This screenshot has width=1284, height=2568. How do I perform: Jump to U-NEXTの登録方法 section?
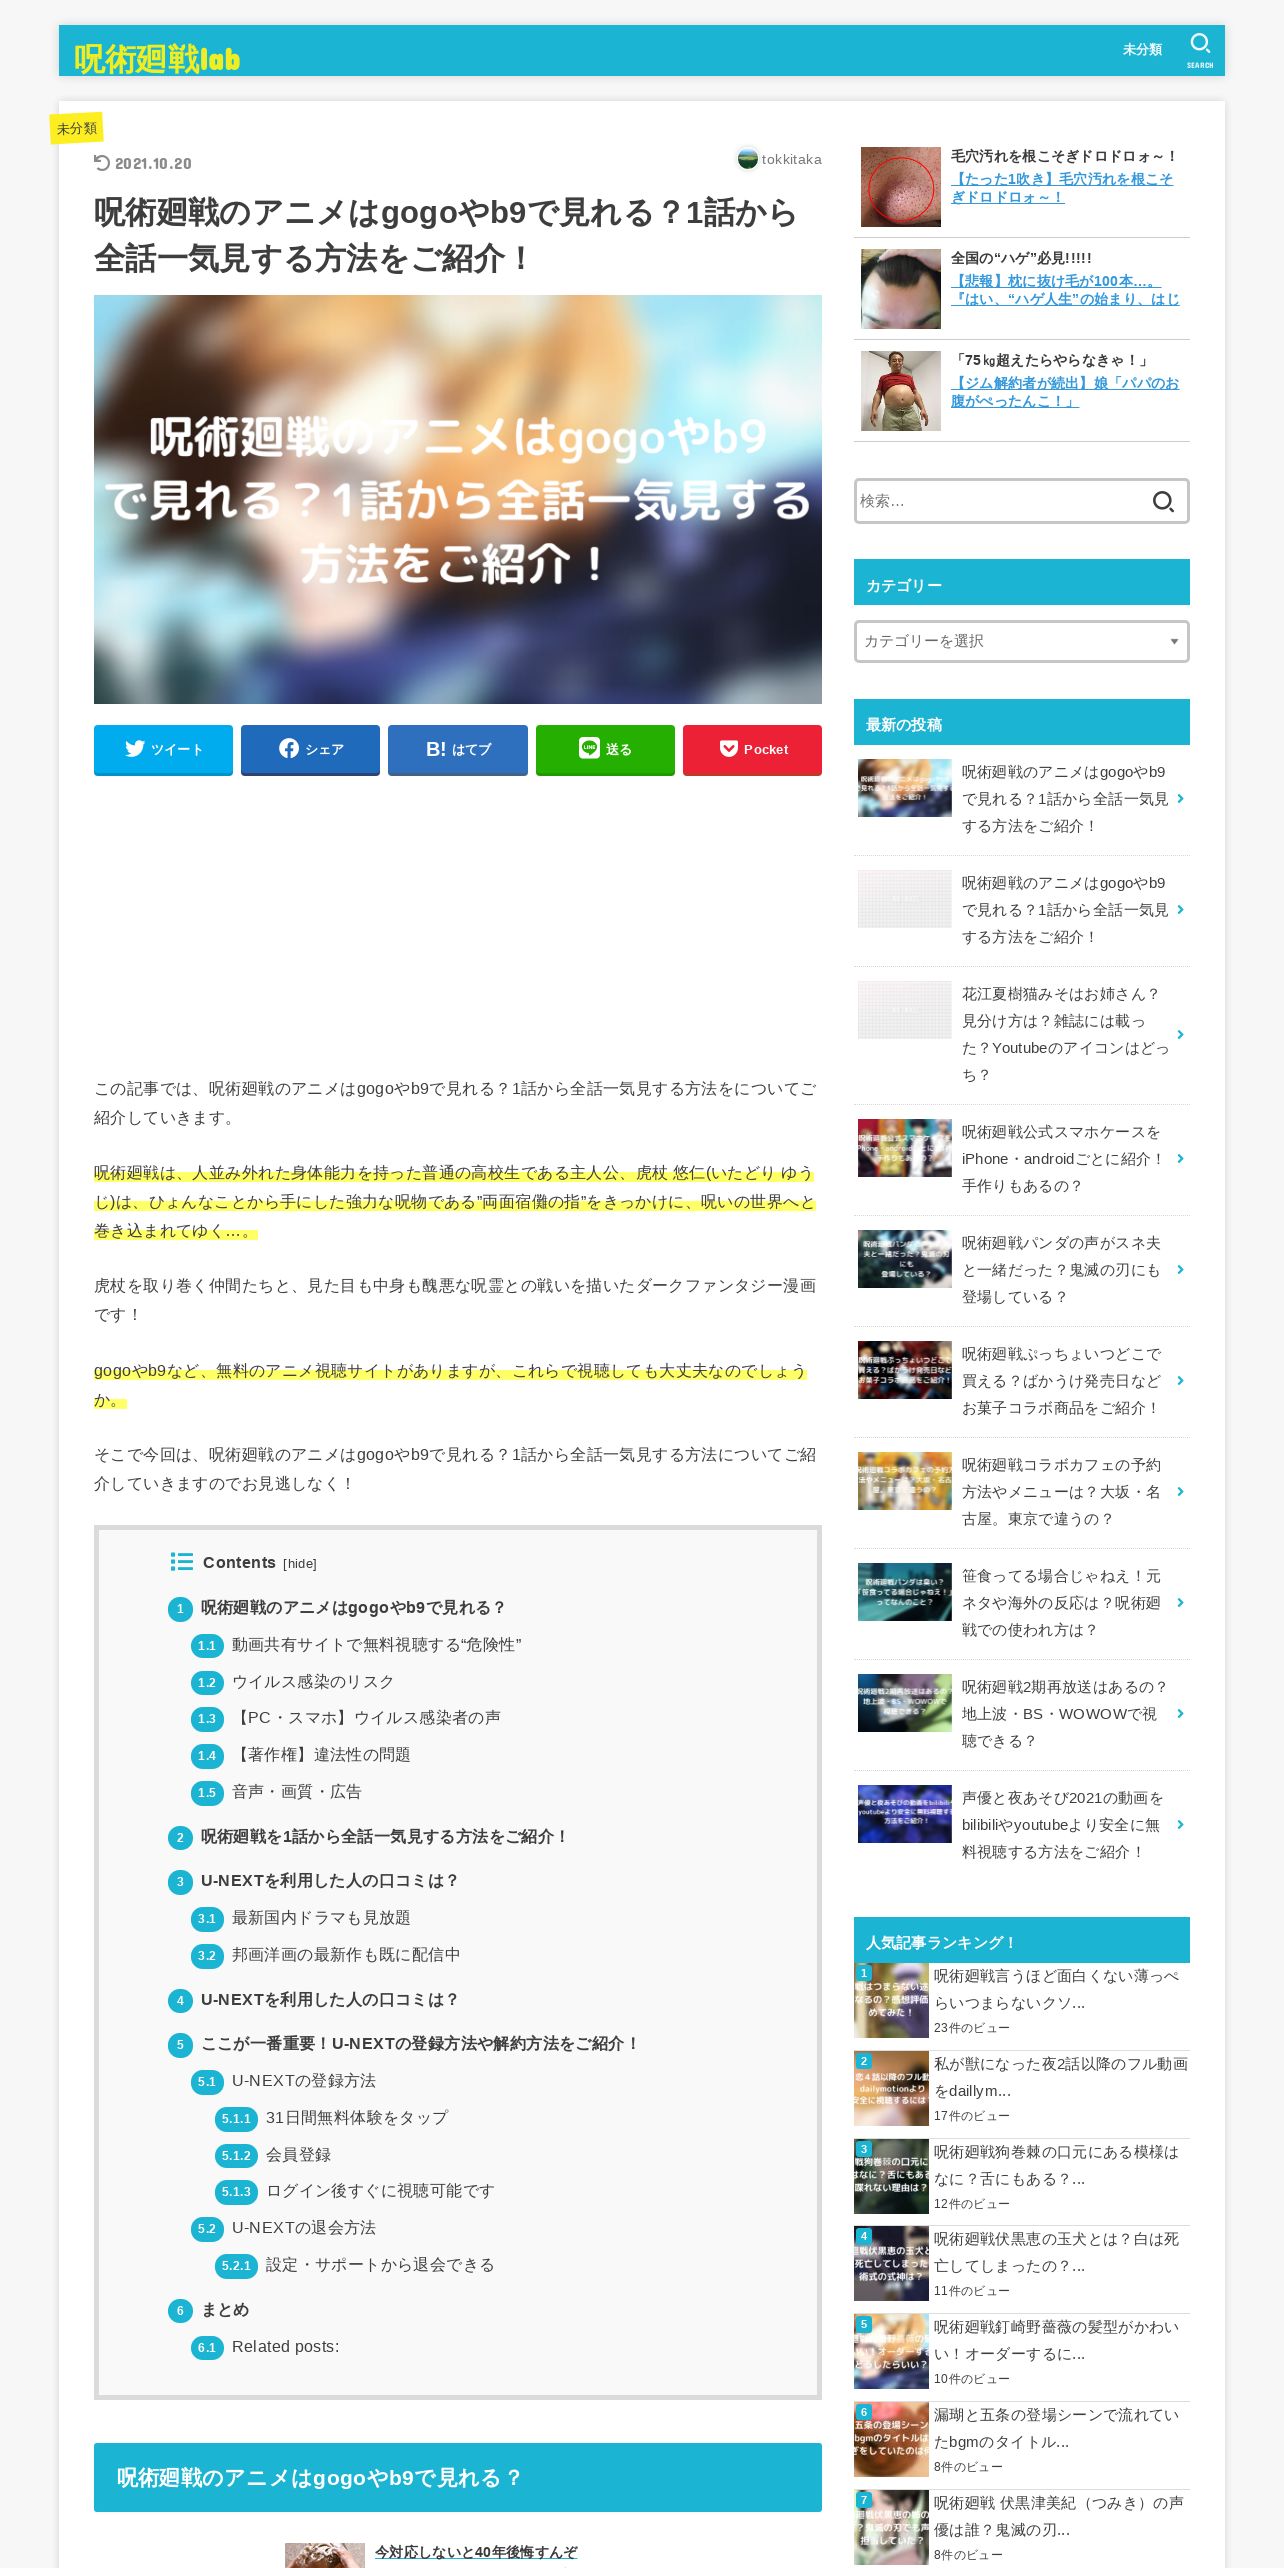point(304,2080)
